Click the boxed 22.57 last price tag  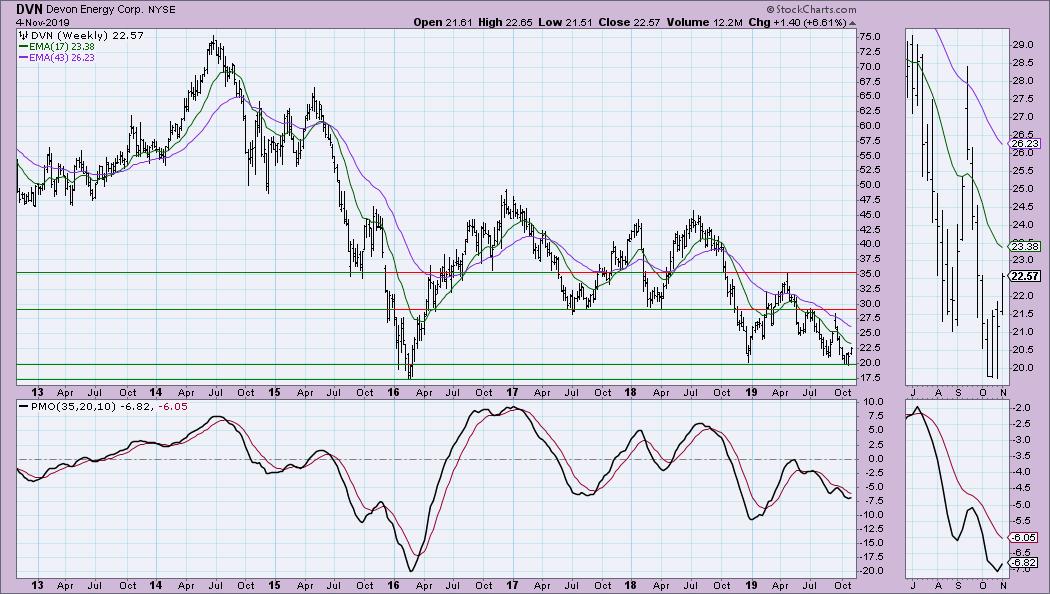click(1025, 276)
